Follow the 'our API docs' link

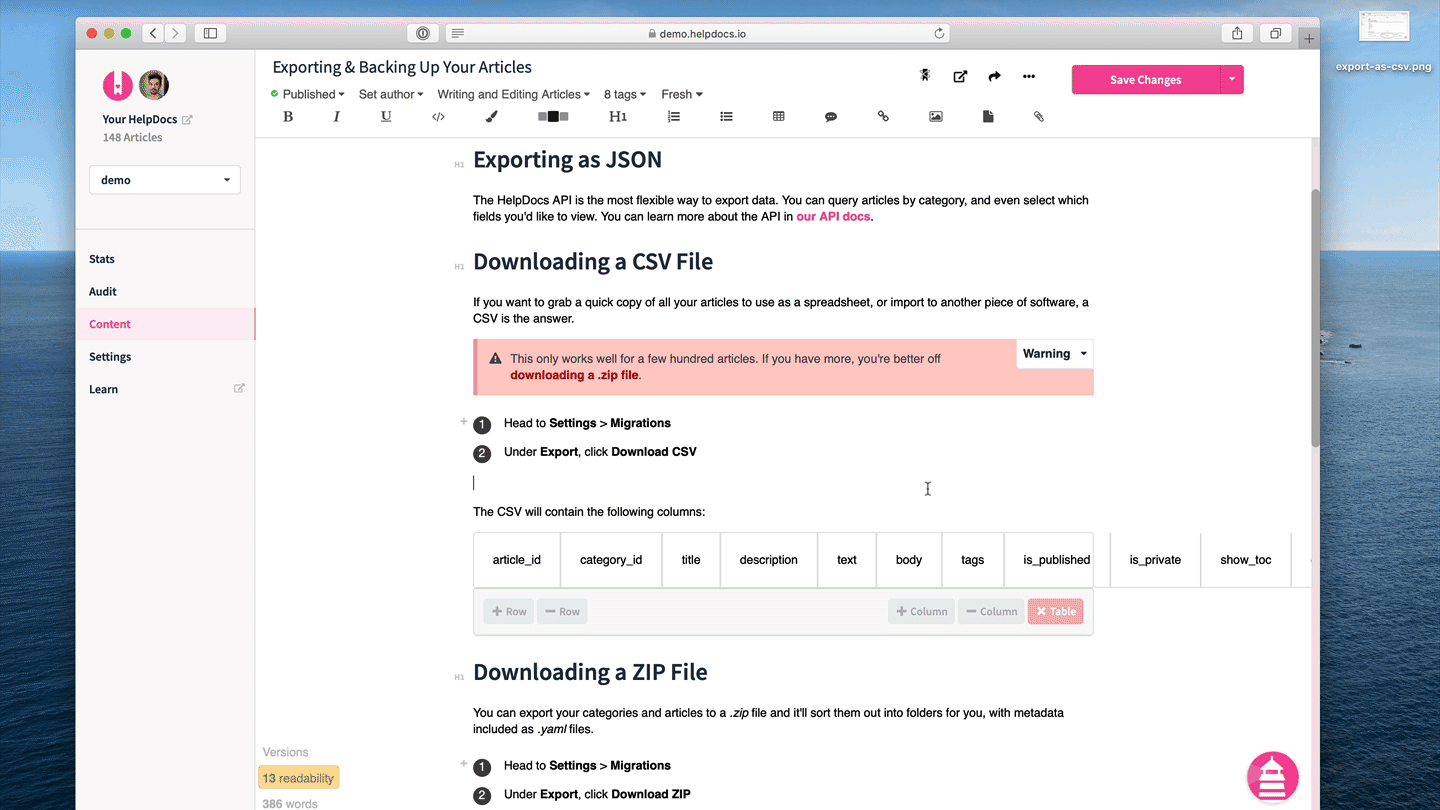point(833,216)
